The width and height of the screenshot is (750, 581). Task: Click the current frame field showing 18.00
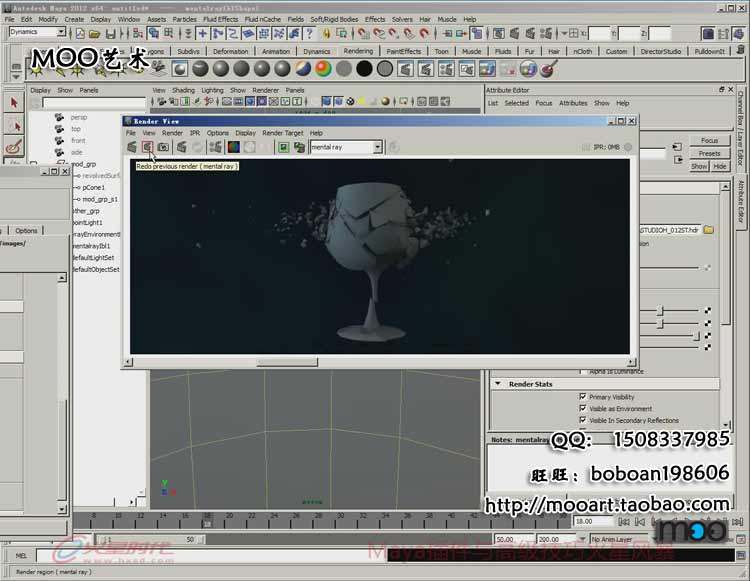pos(592,521)
